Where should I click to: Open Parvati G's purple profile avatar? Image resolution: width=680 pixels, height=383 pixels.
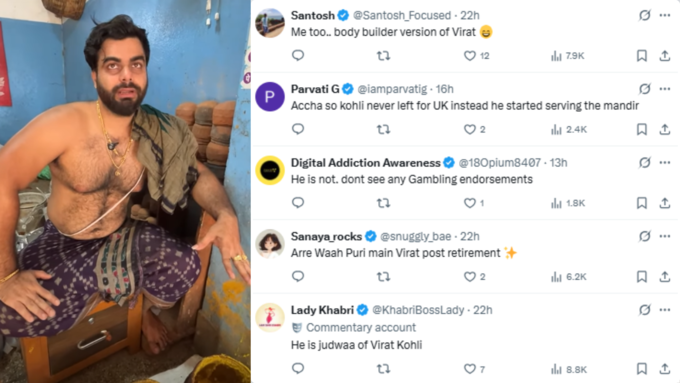[270, 96]
